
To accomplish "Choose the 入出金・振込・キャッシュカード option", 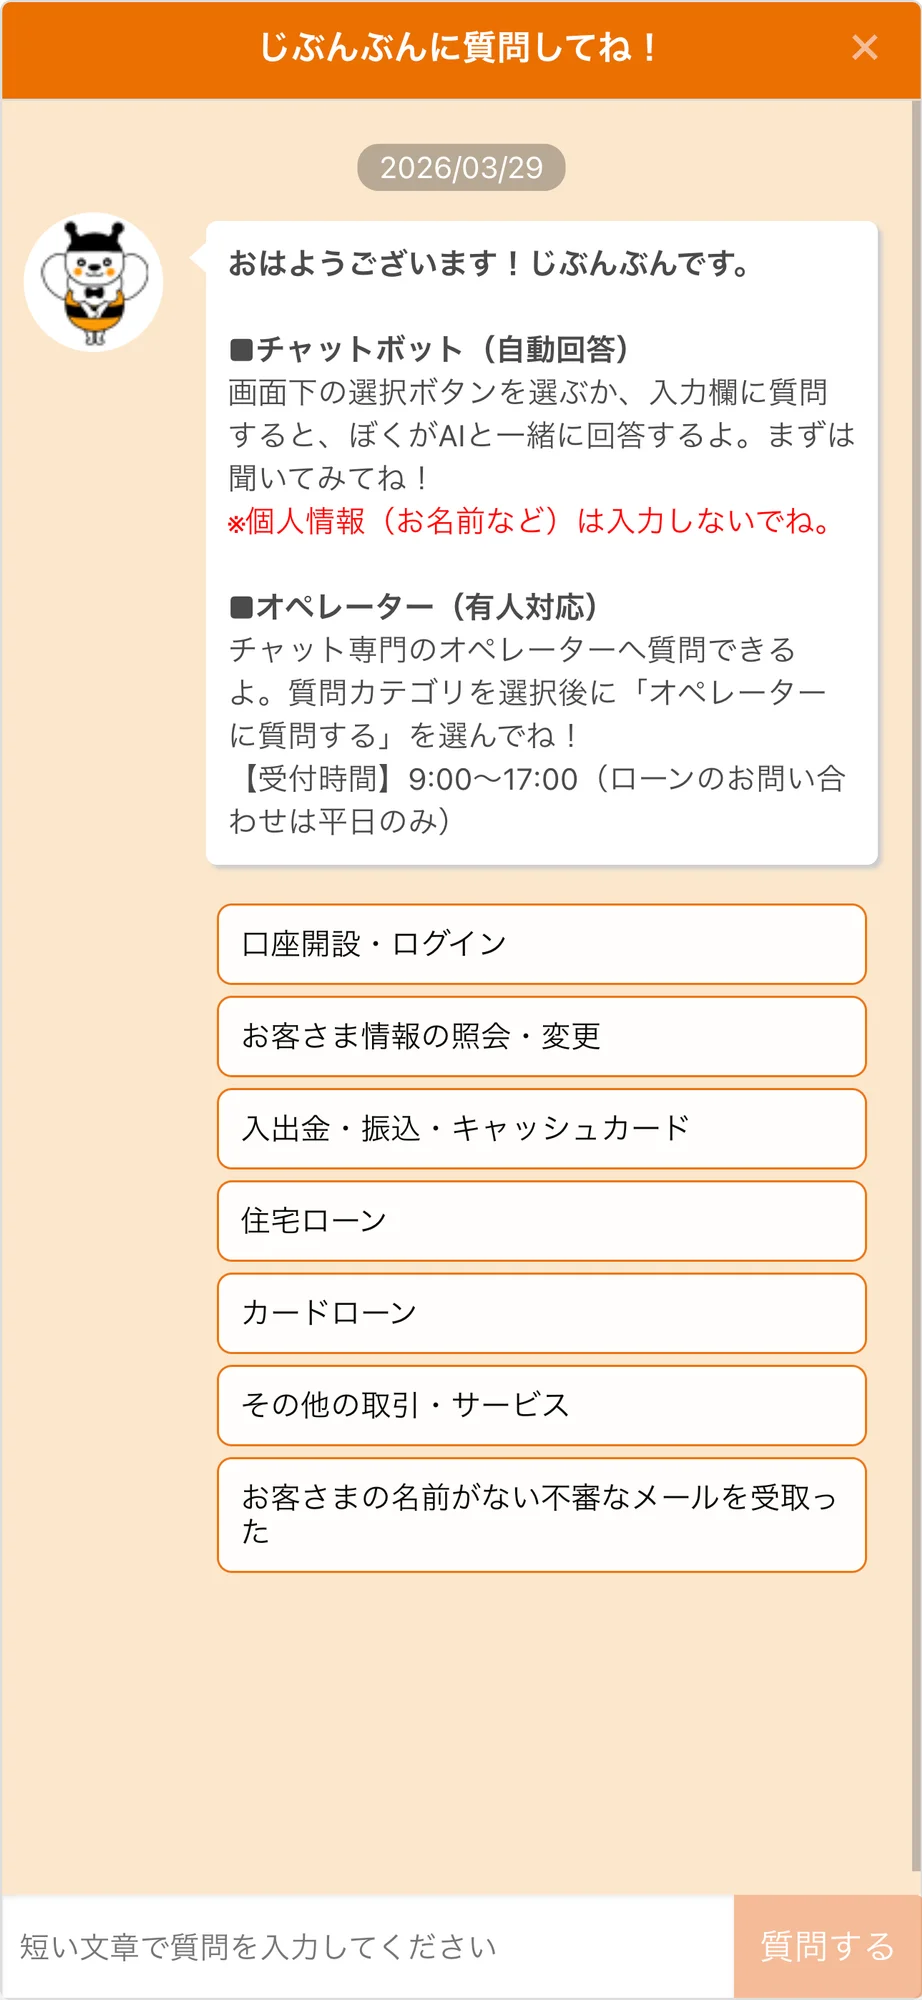I will [x=541, y=1129].
